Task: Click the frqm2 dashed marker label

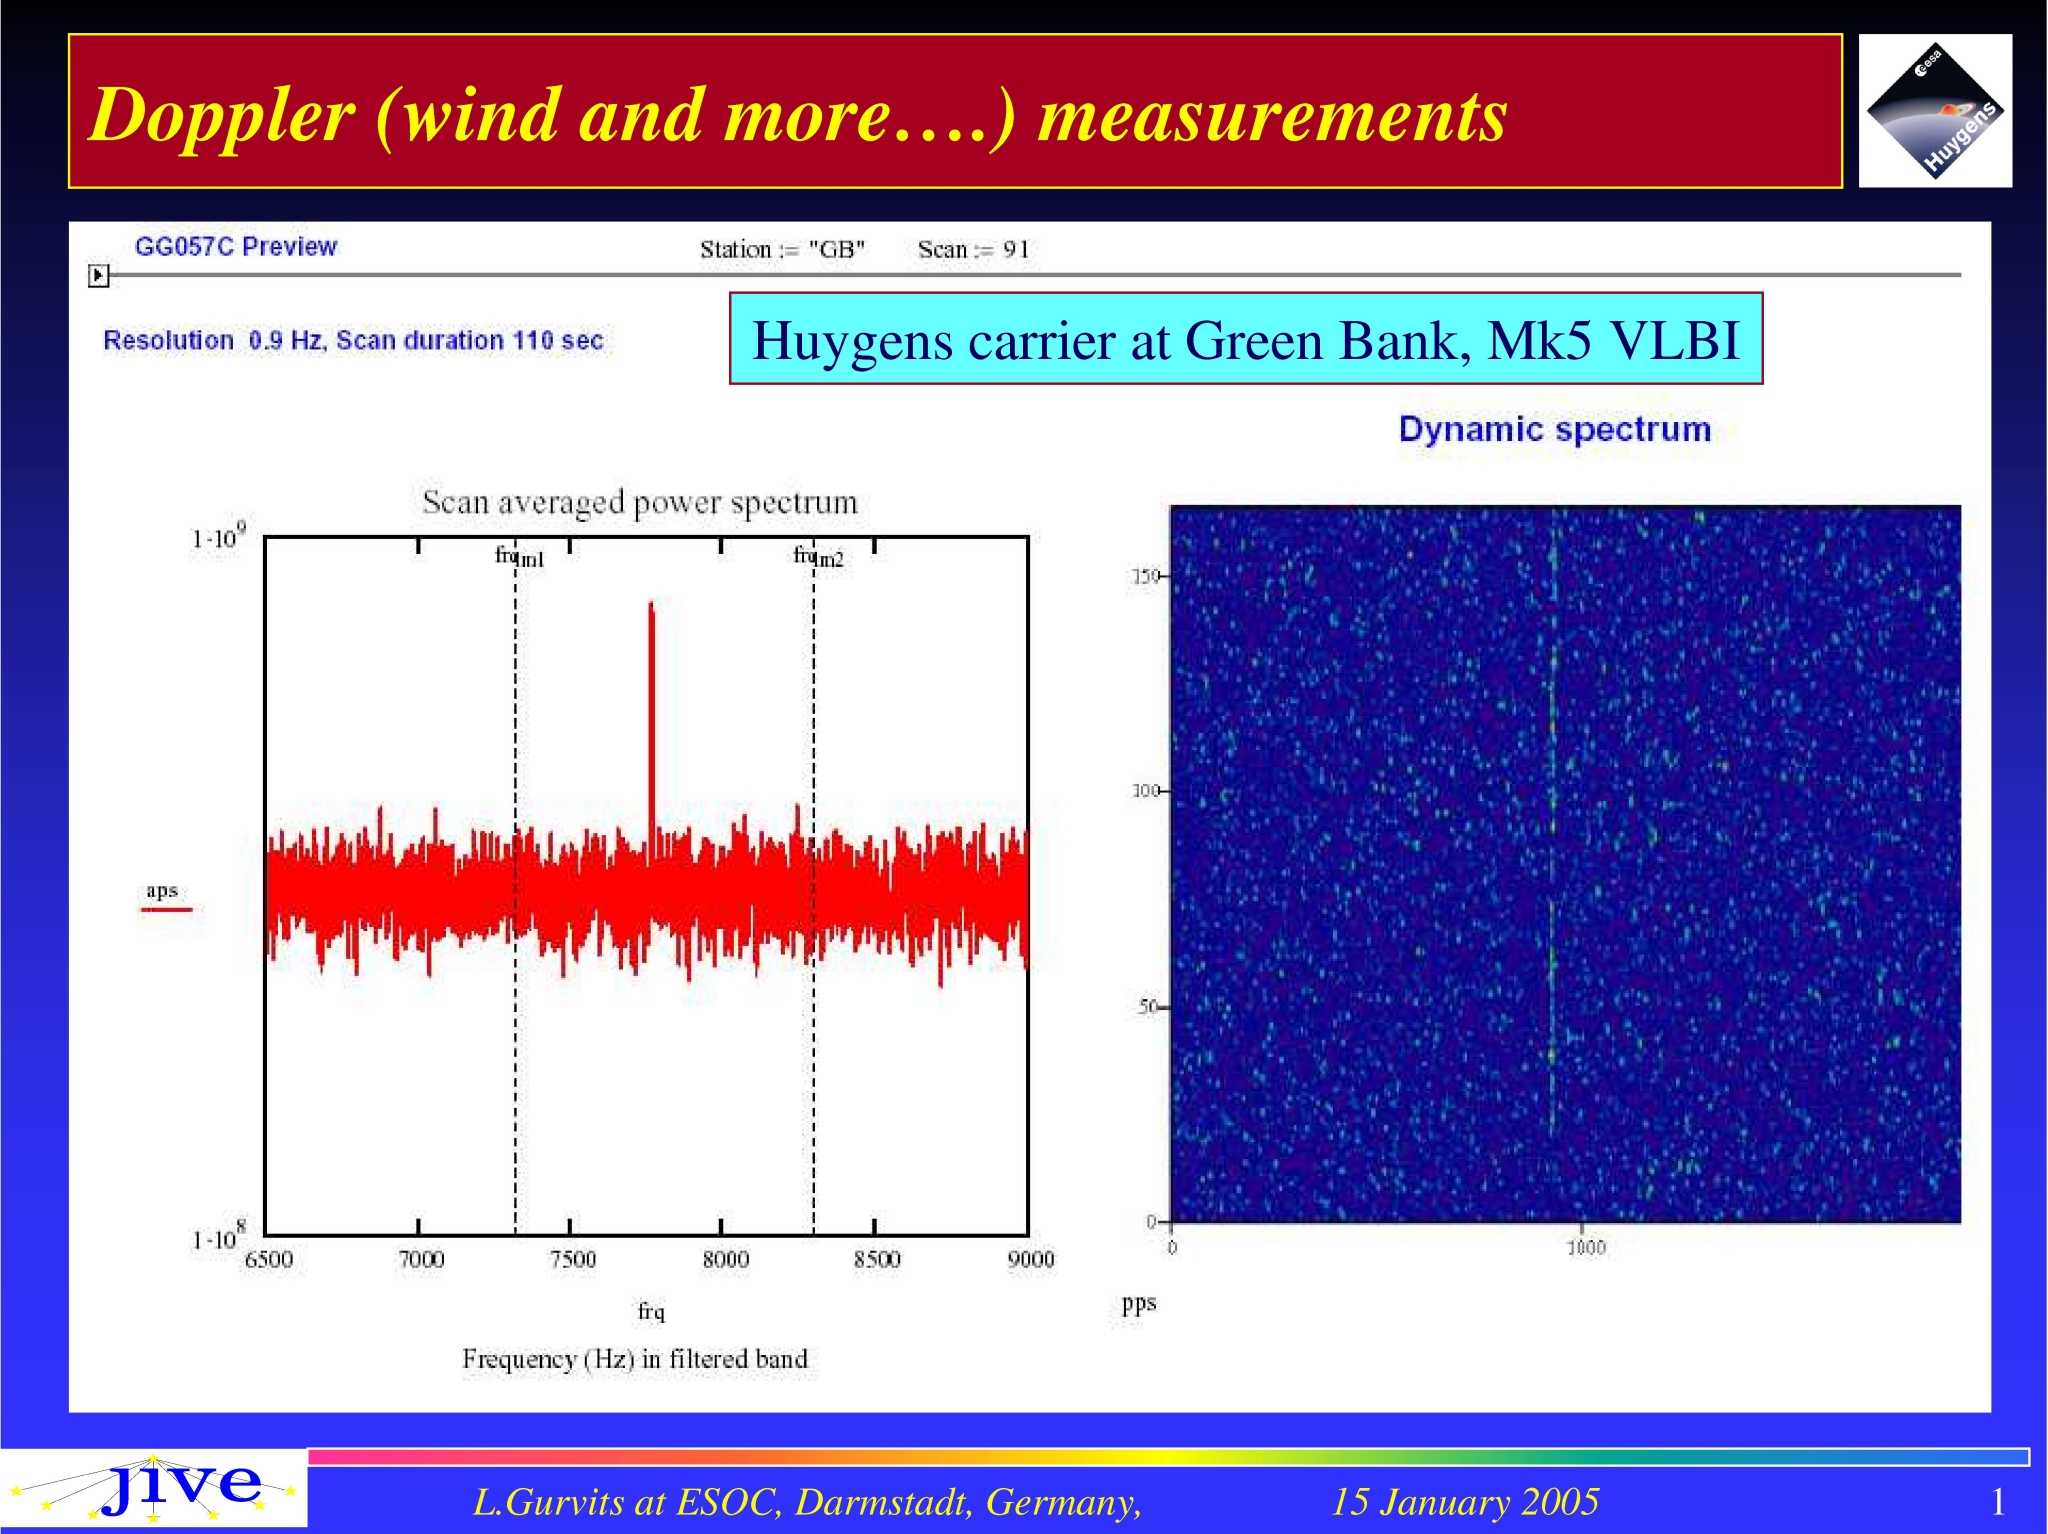Action: click(818, 556)
